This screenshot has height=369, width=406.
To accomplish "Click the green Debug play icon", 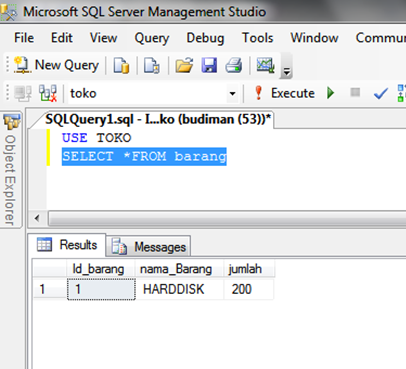I will pyautogui.click(x=330, y=93).
